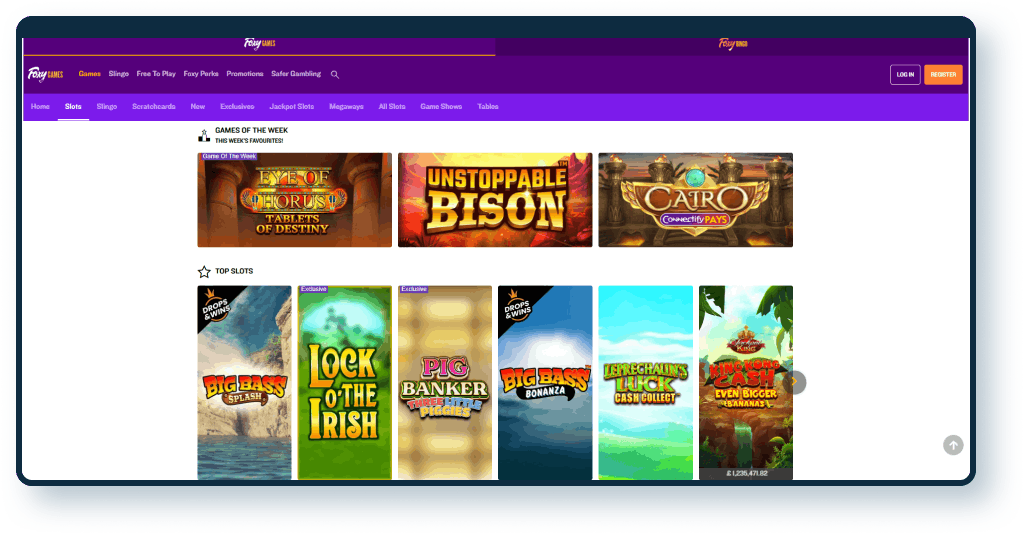The width and height of the screenshot is (1024, 534).
Task: Select the Slingo sub-tab in purple bar
Action: pos(106,106)
